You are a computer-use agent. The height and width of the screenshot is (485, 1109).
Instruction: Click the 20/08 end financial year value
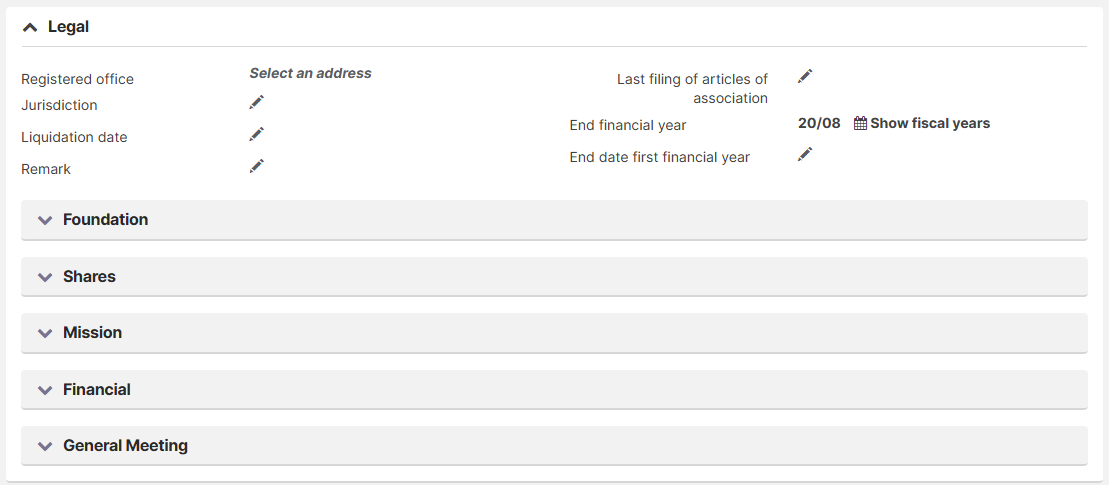coord(819,123)
